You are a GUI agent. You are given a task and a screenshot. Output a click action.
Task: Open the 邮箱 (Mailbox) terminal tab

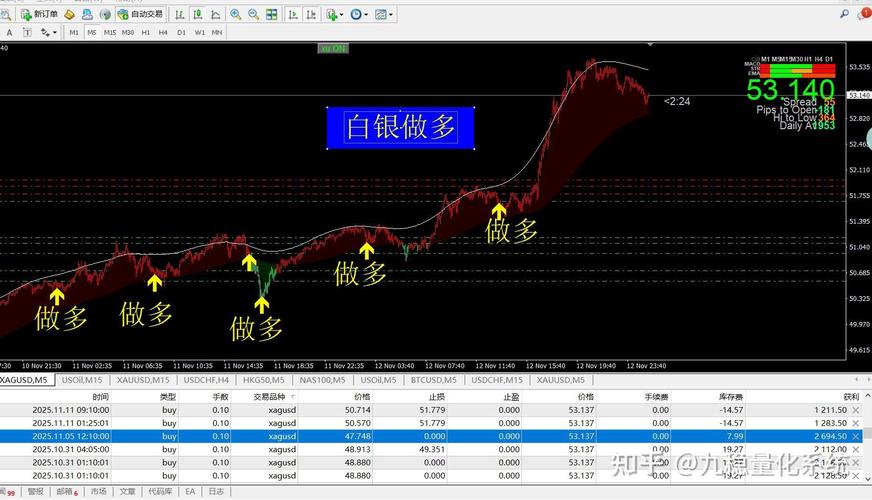tap(67, 492)
